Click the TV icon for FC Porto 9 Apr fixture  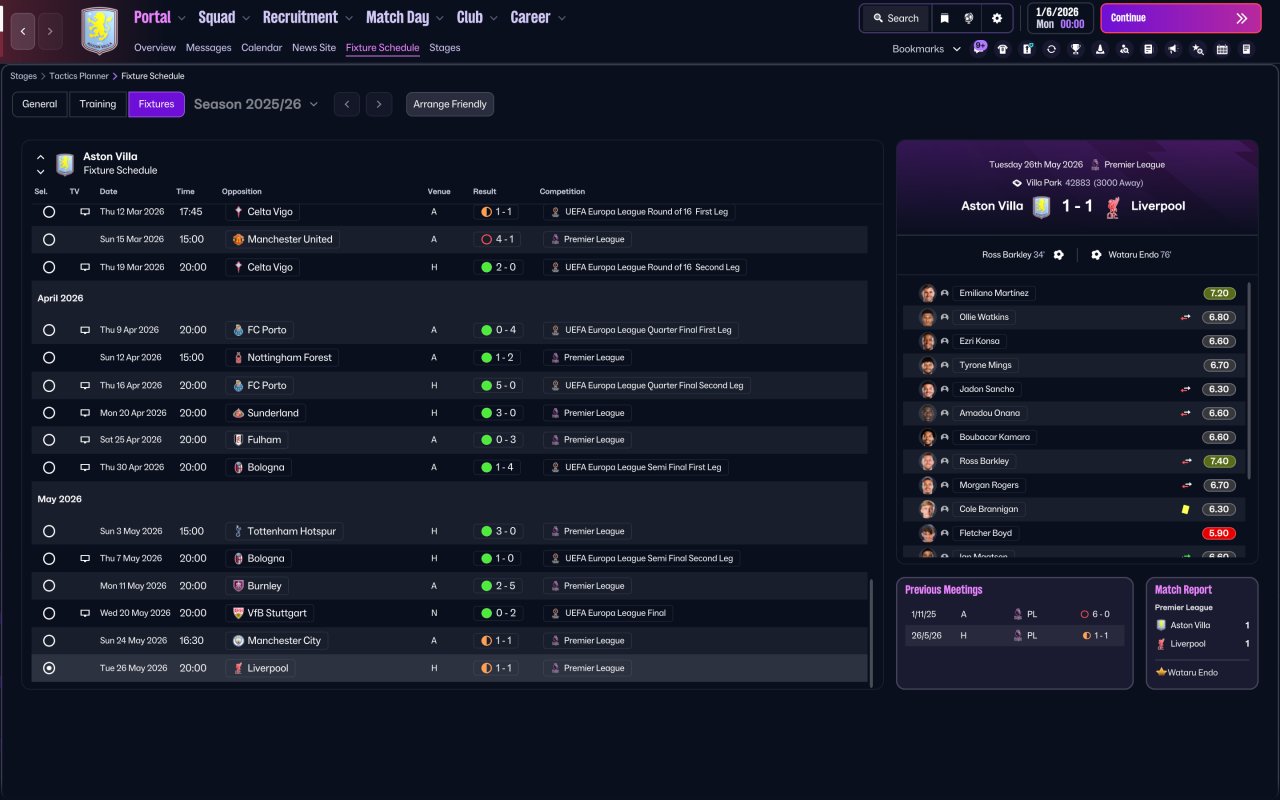coord(85,330)
